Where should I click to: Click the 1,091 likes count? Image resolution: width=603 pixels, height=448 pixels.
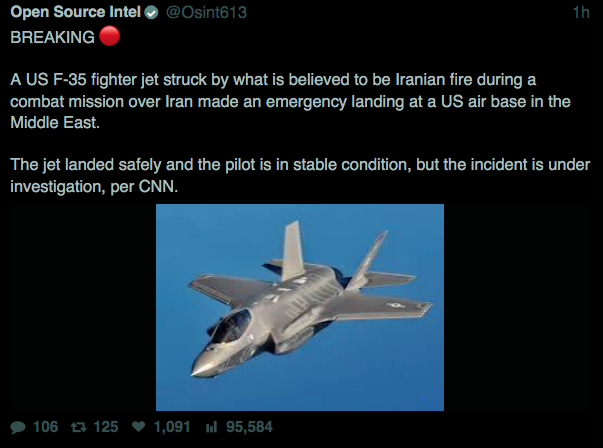(171, 427)
